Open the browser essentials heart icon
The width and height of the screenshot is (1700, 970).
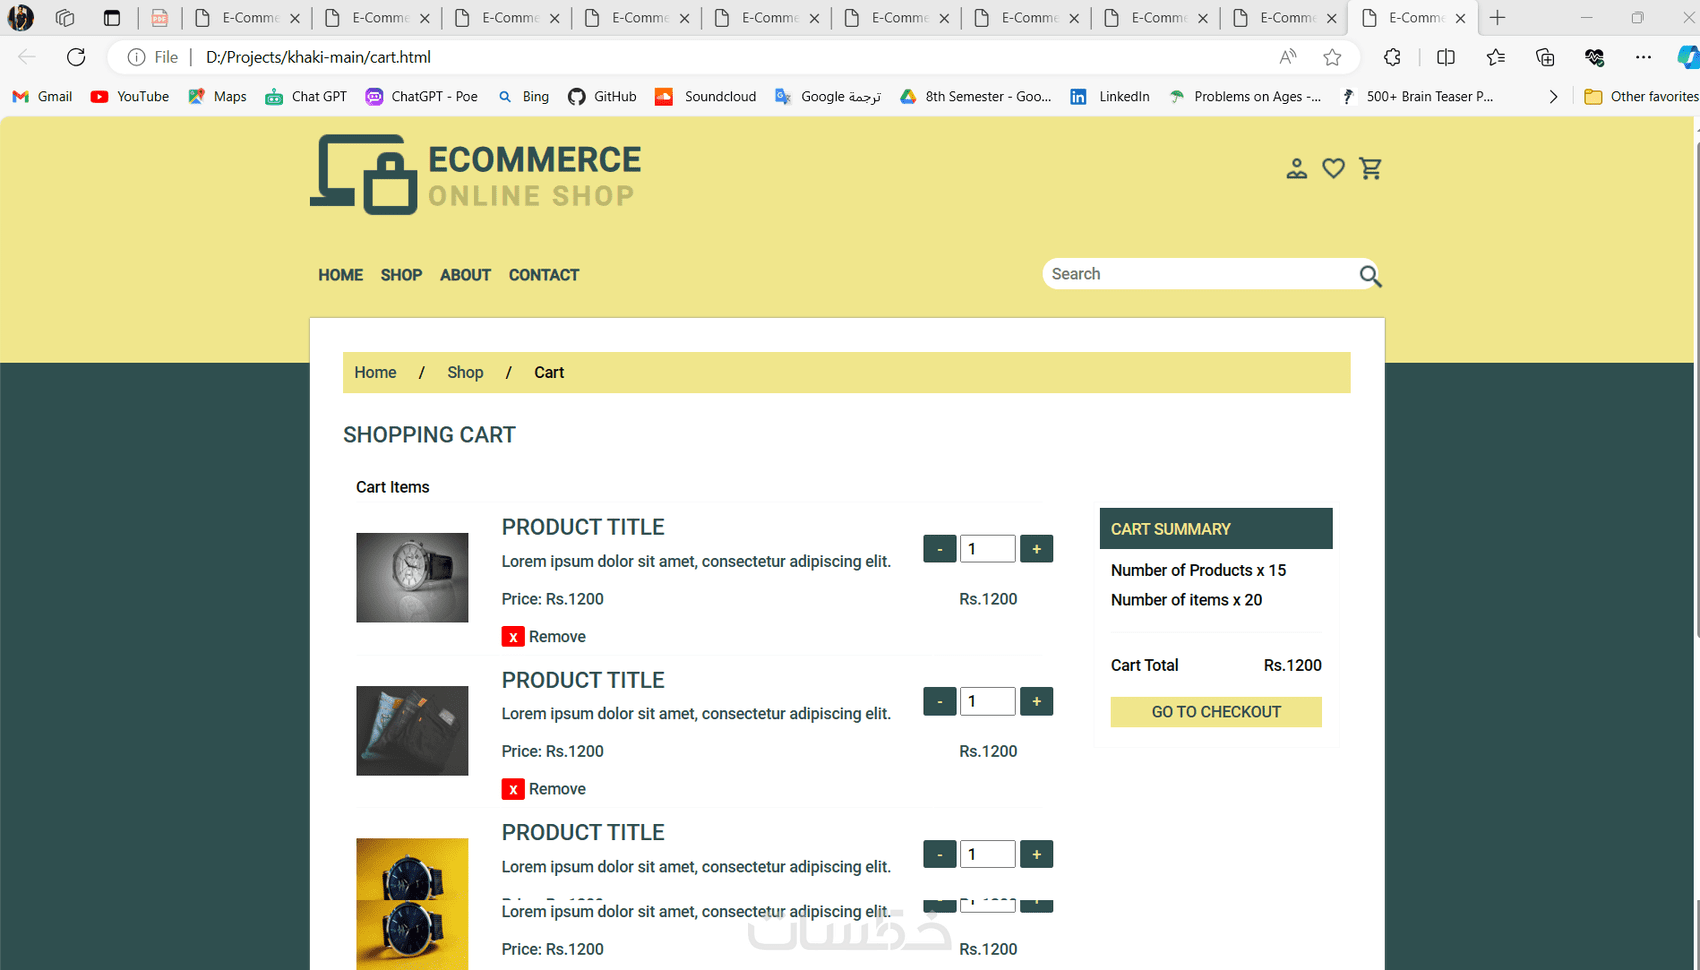click(1595, 57)
